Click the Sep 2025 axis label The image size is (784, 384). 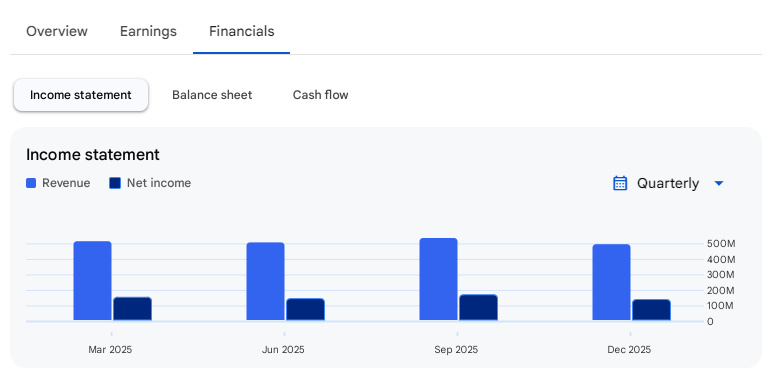(456, 350)
